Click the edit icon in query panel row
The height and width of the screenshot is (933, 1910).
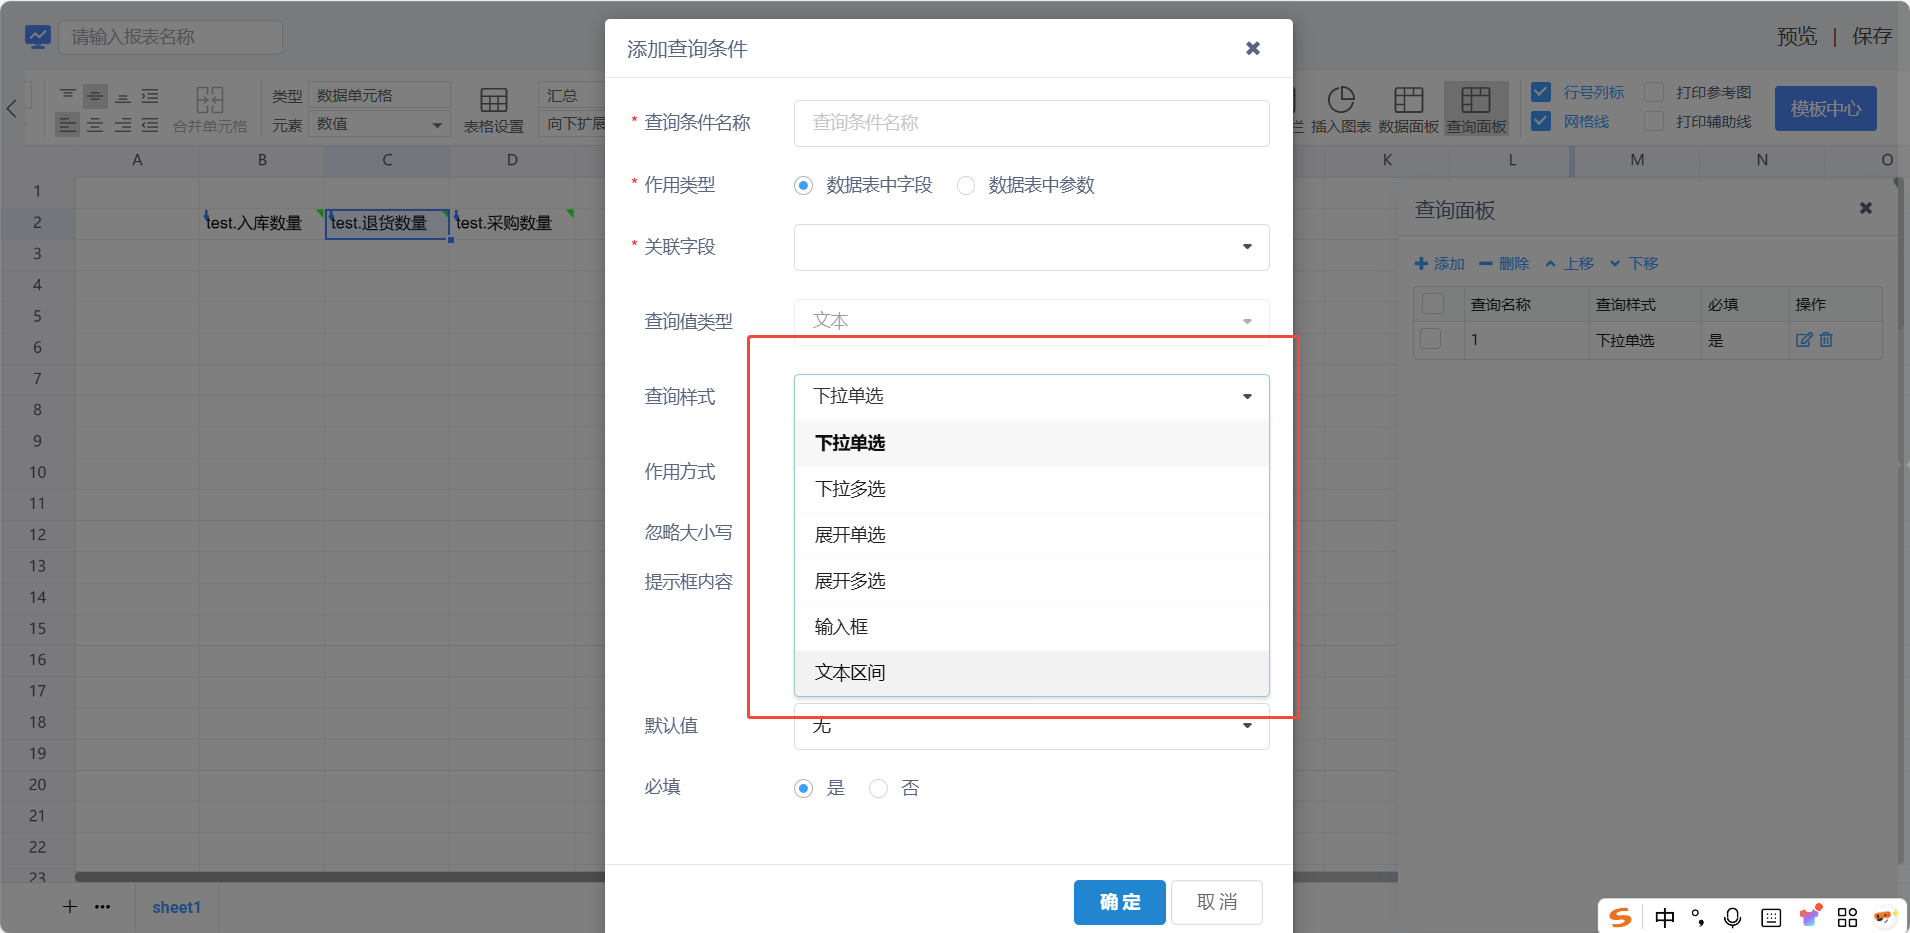pos(1803,340)
